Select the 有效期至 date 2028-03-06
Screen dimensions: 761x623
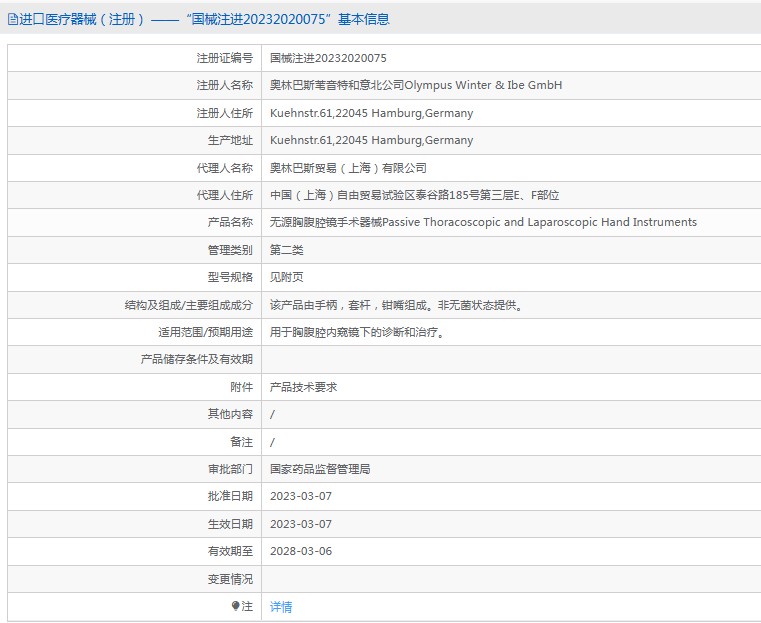point(300,551)
